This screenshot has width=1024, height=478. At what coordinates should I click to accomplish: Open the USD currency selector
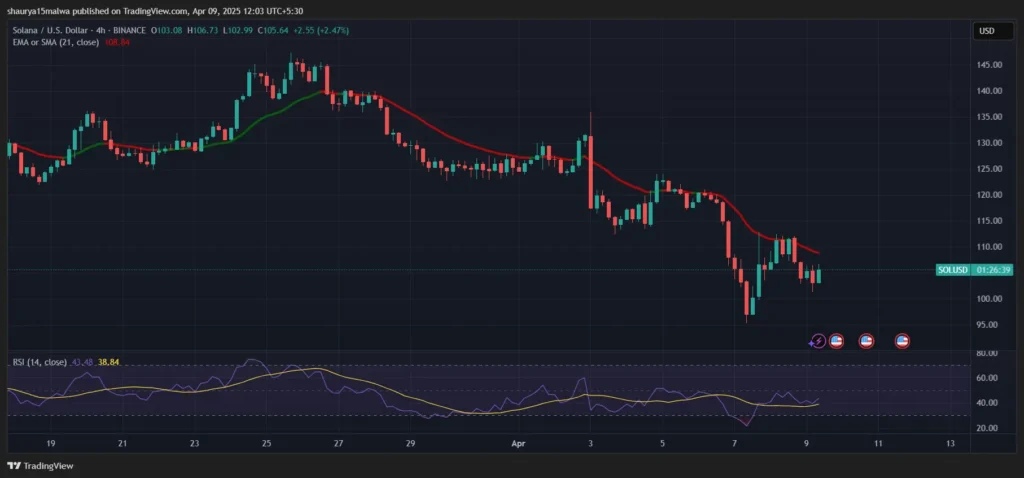coord(986,31)
